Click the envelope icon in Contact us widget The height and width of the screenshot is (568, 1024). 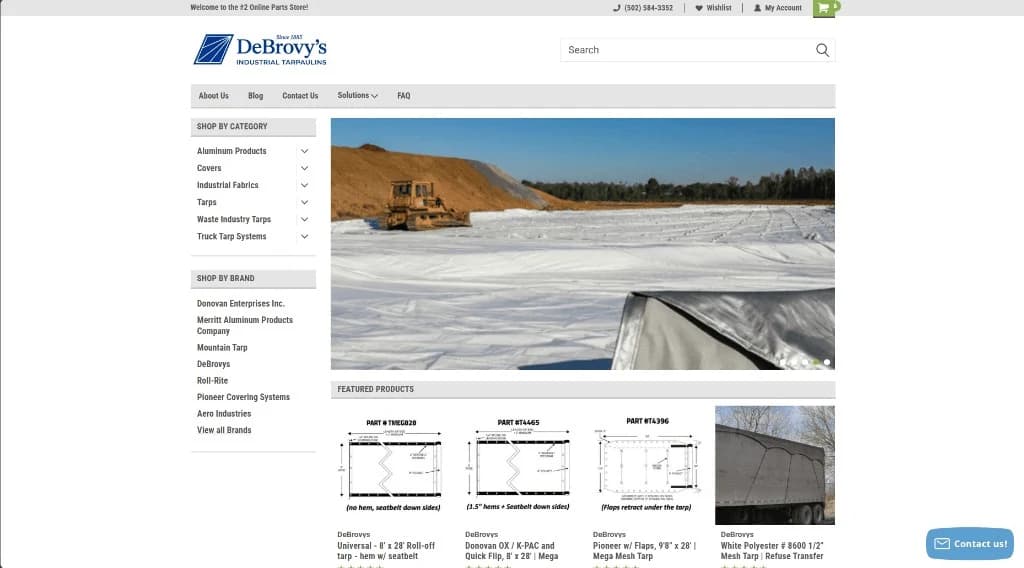(942, 544)
